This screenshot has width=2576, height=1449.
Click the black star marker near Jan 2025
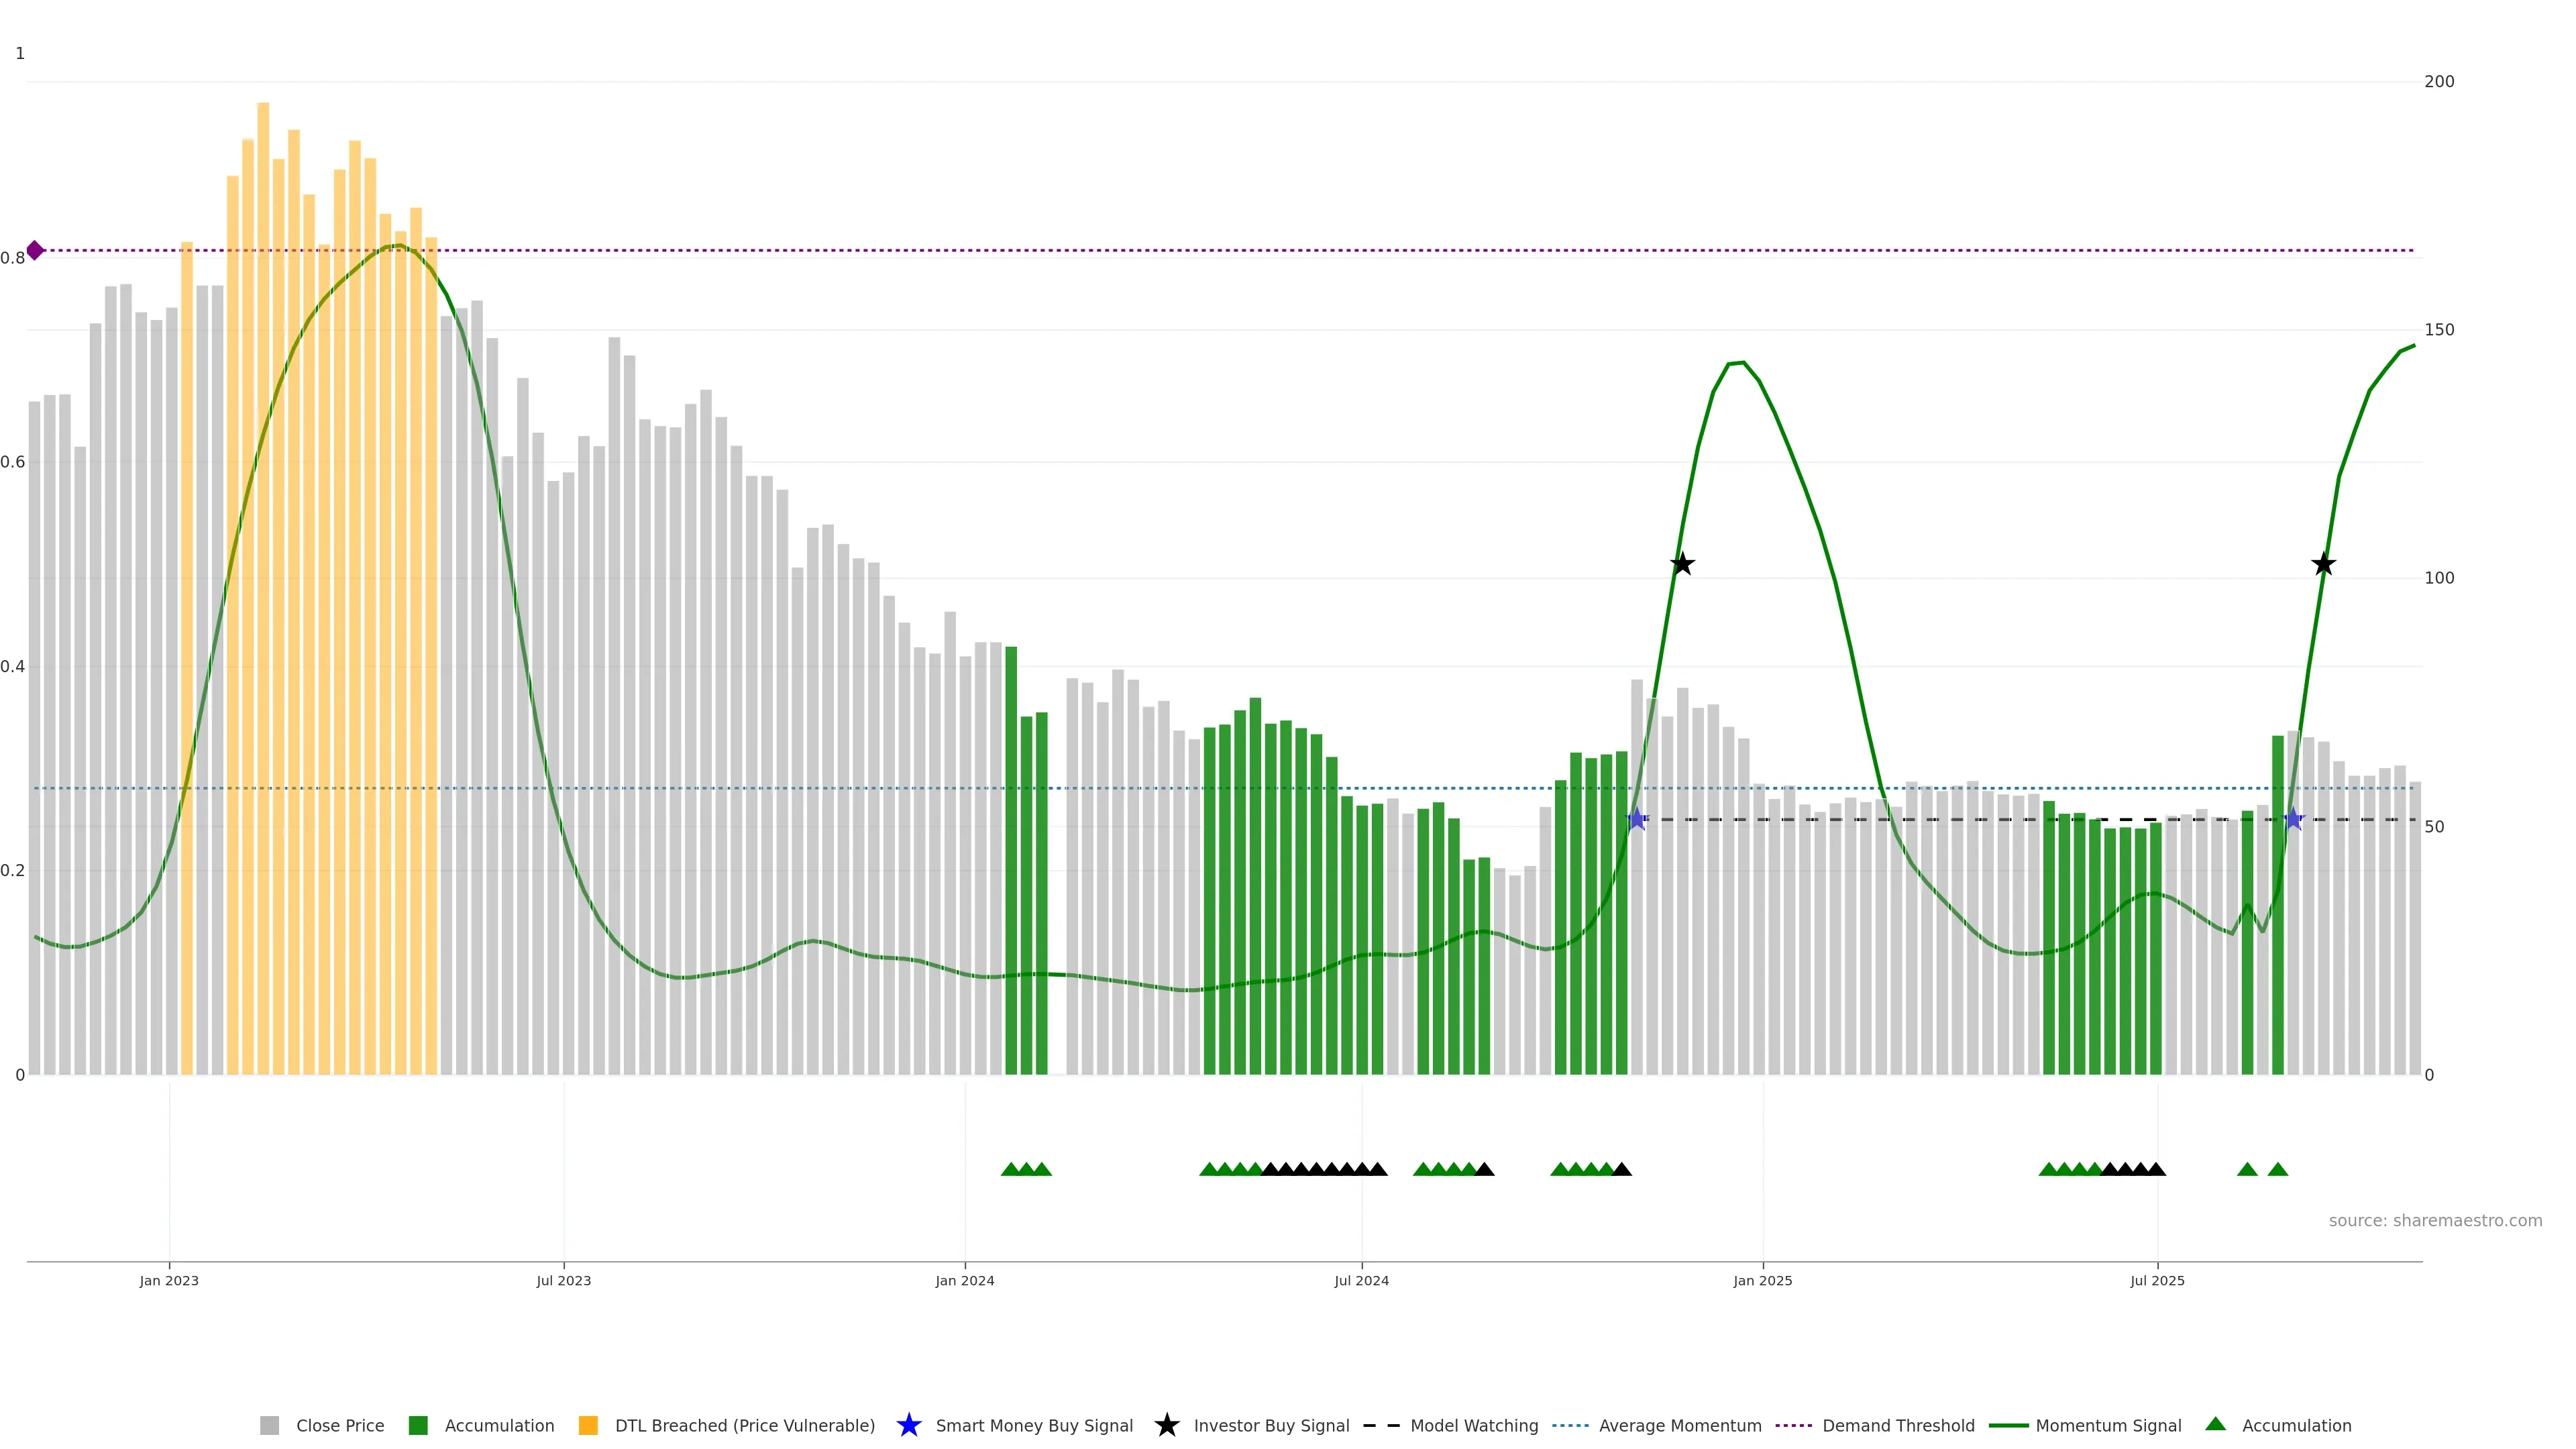click(1682, 564)
